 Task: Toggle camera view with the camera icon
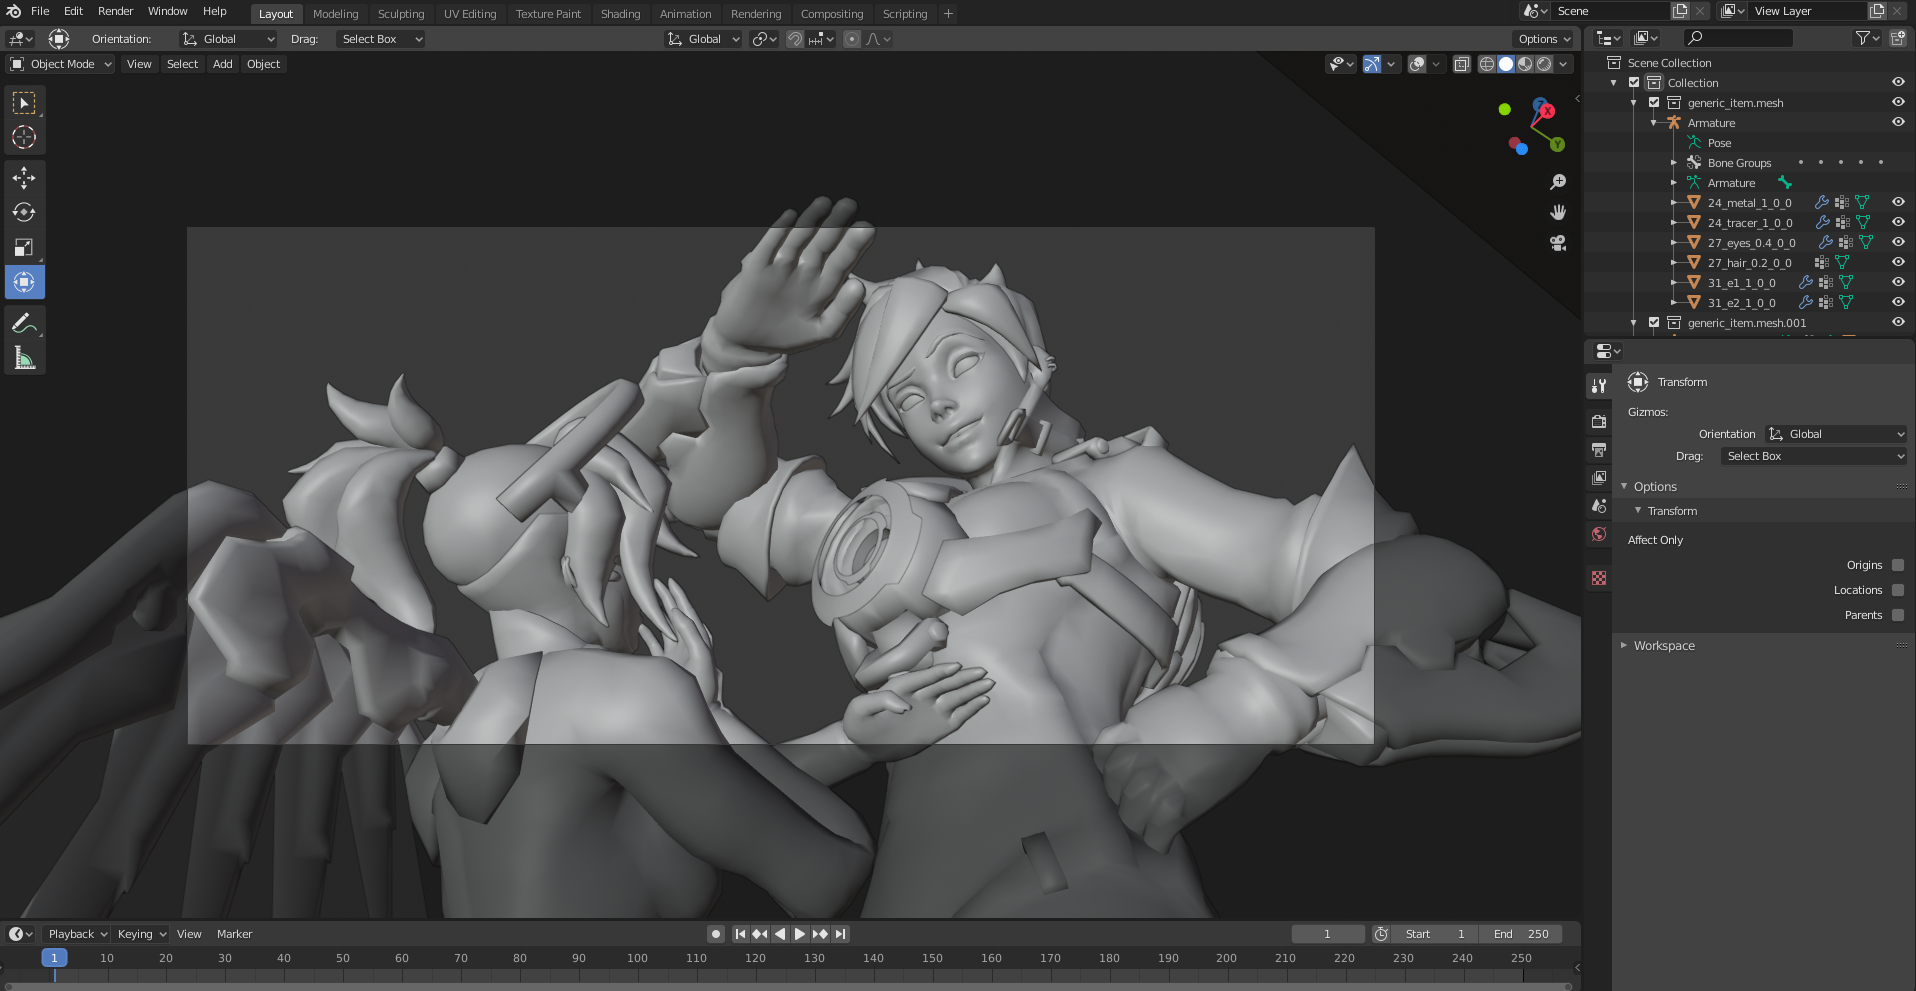pyautogui.click(x=1558, y=243)
